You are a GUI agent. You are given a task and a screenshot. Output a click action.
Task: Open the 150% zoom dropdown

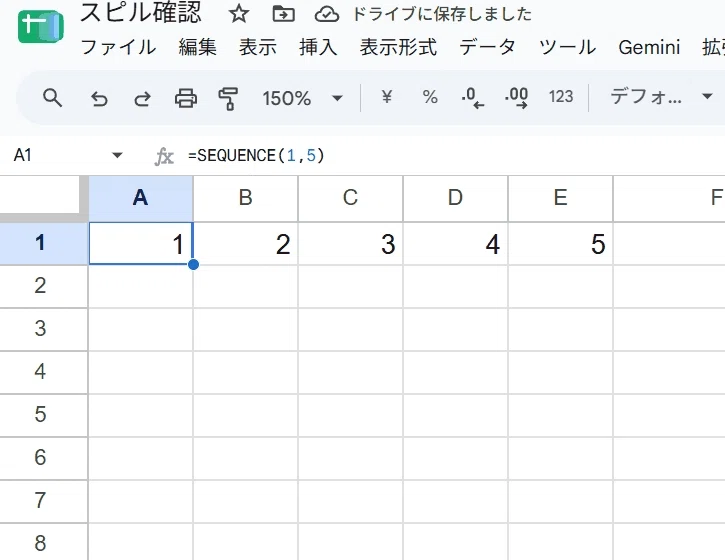click(302, 98)
